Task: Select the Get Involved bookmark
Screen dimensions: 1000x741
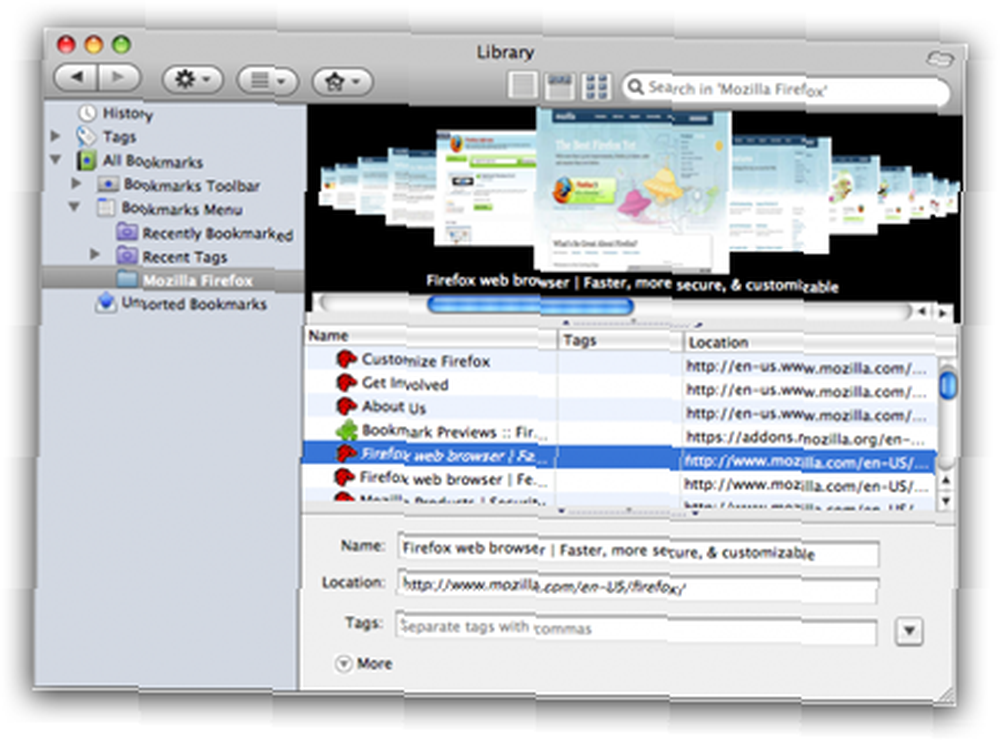Action: point(404,384)
